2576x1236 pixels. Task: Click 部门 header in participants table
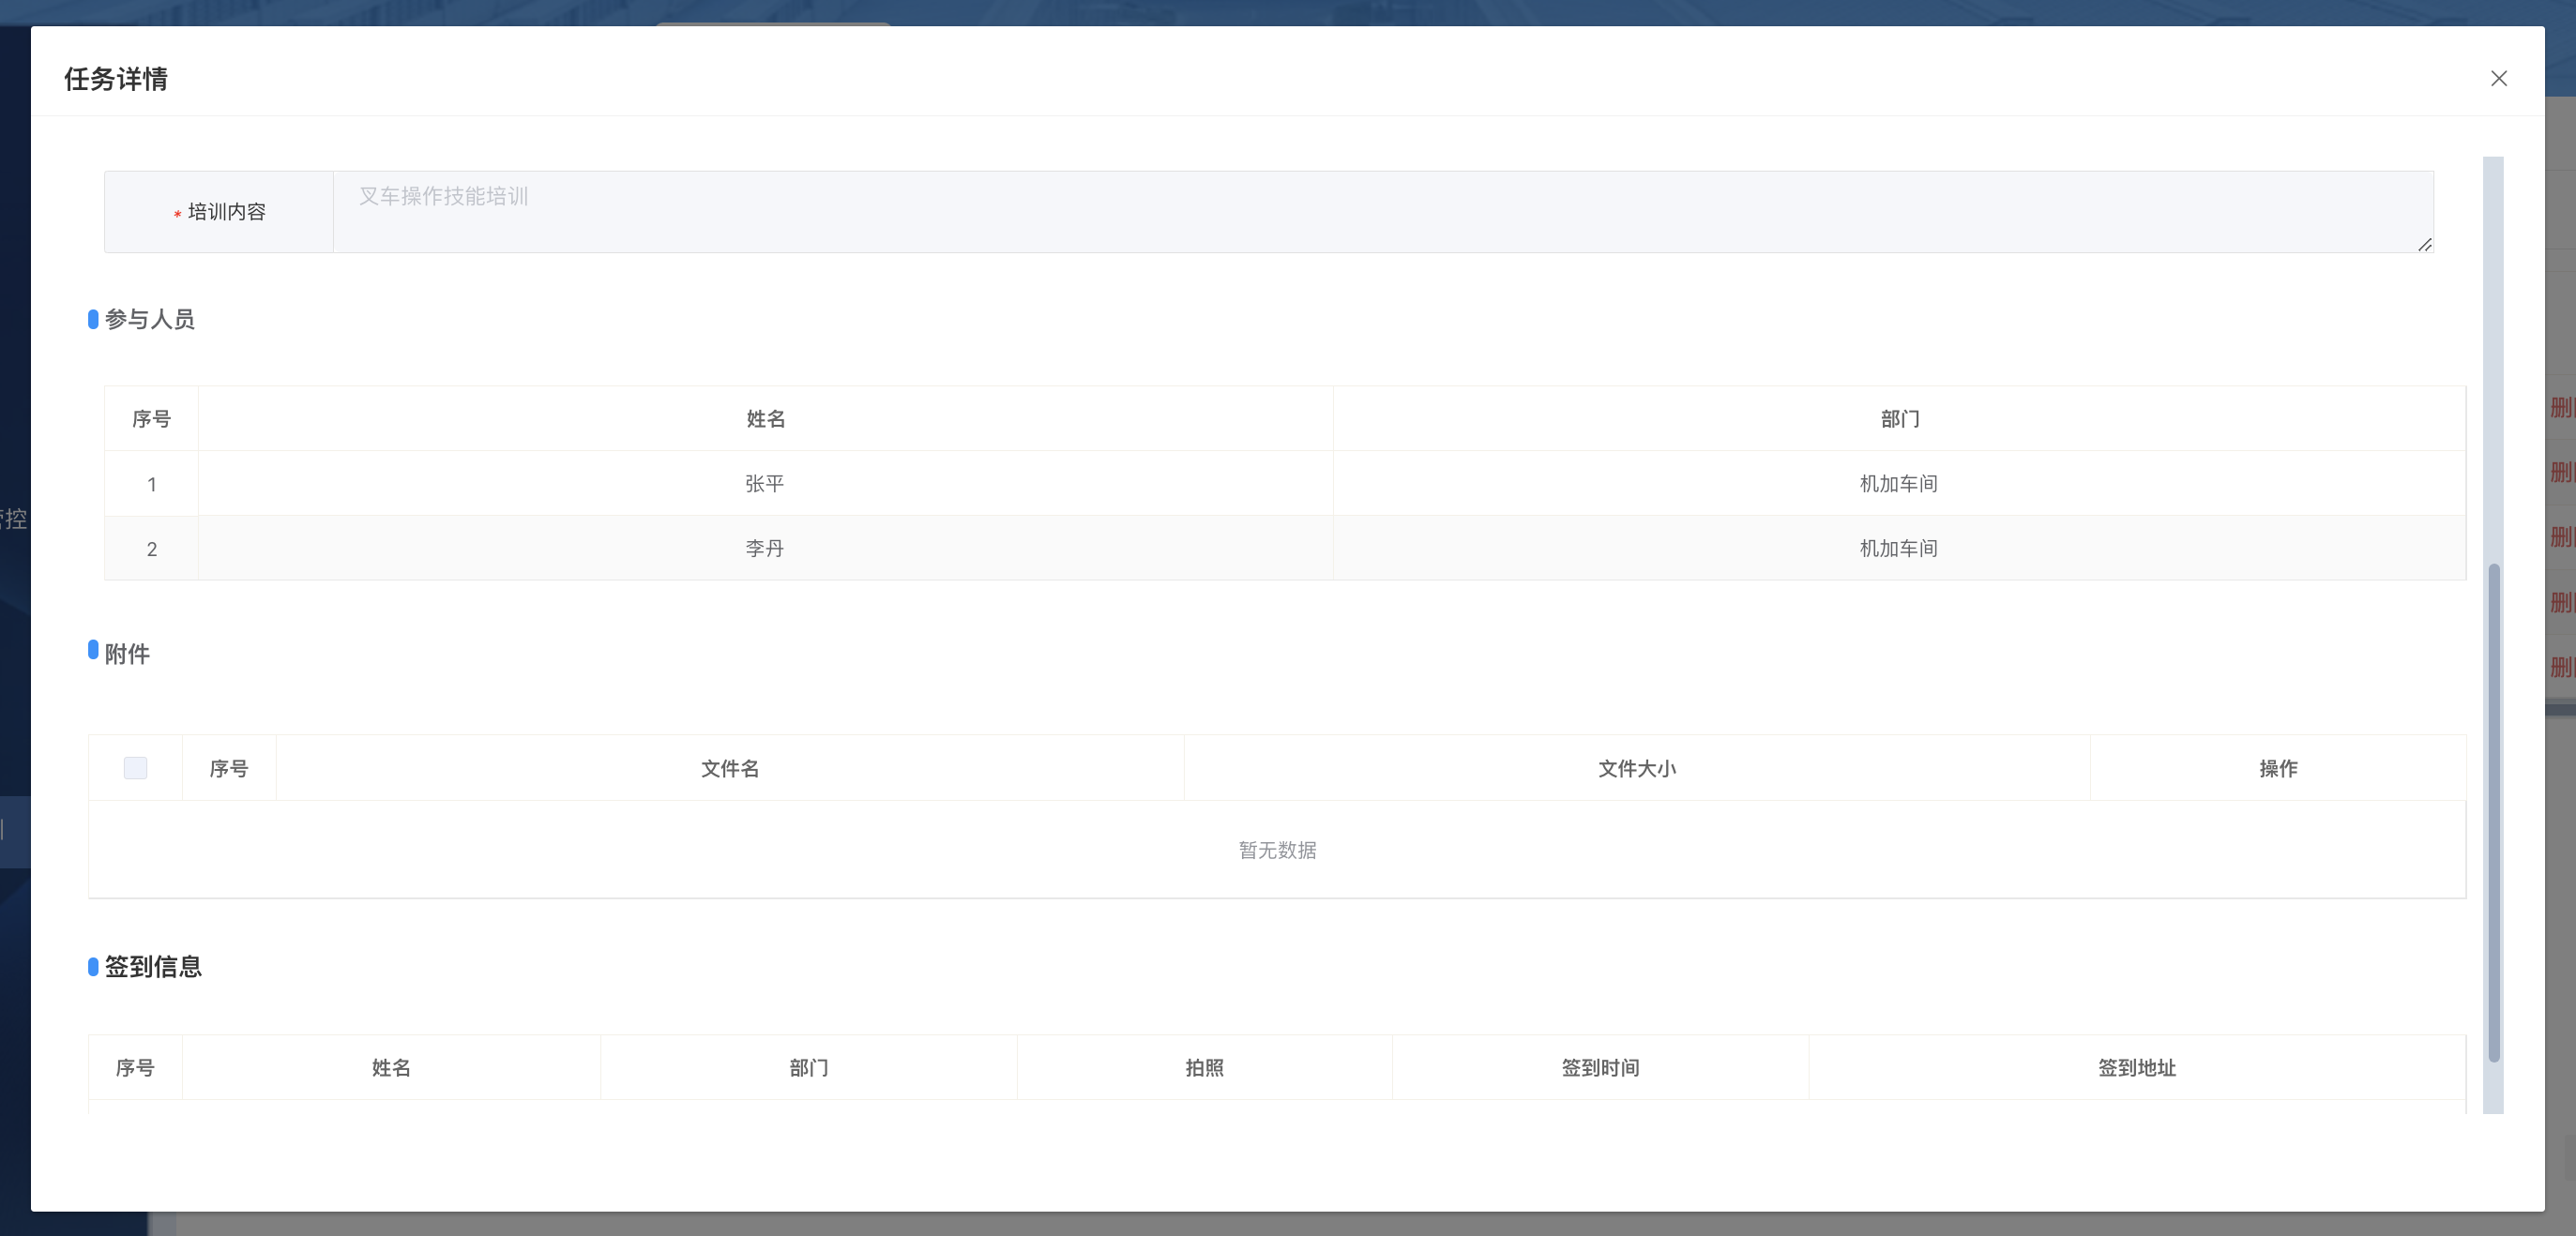[x=1899, y=419]
